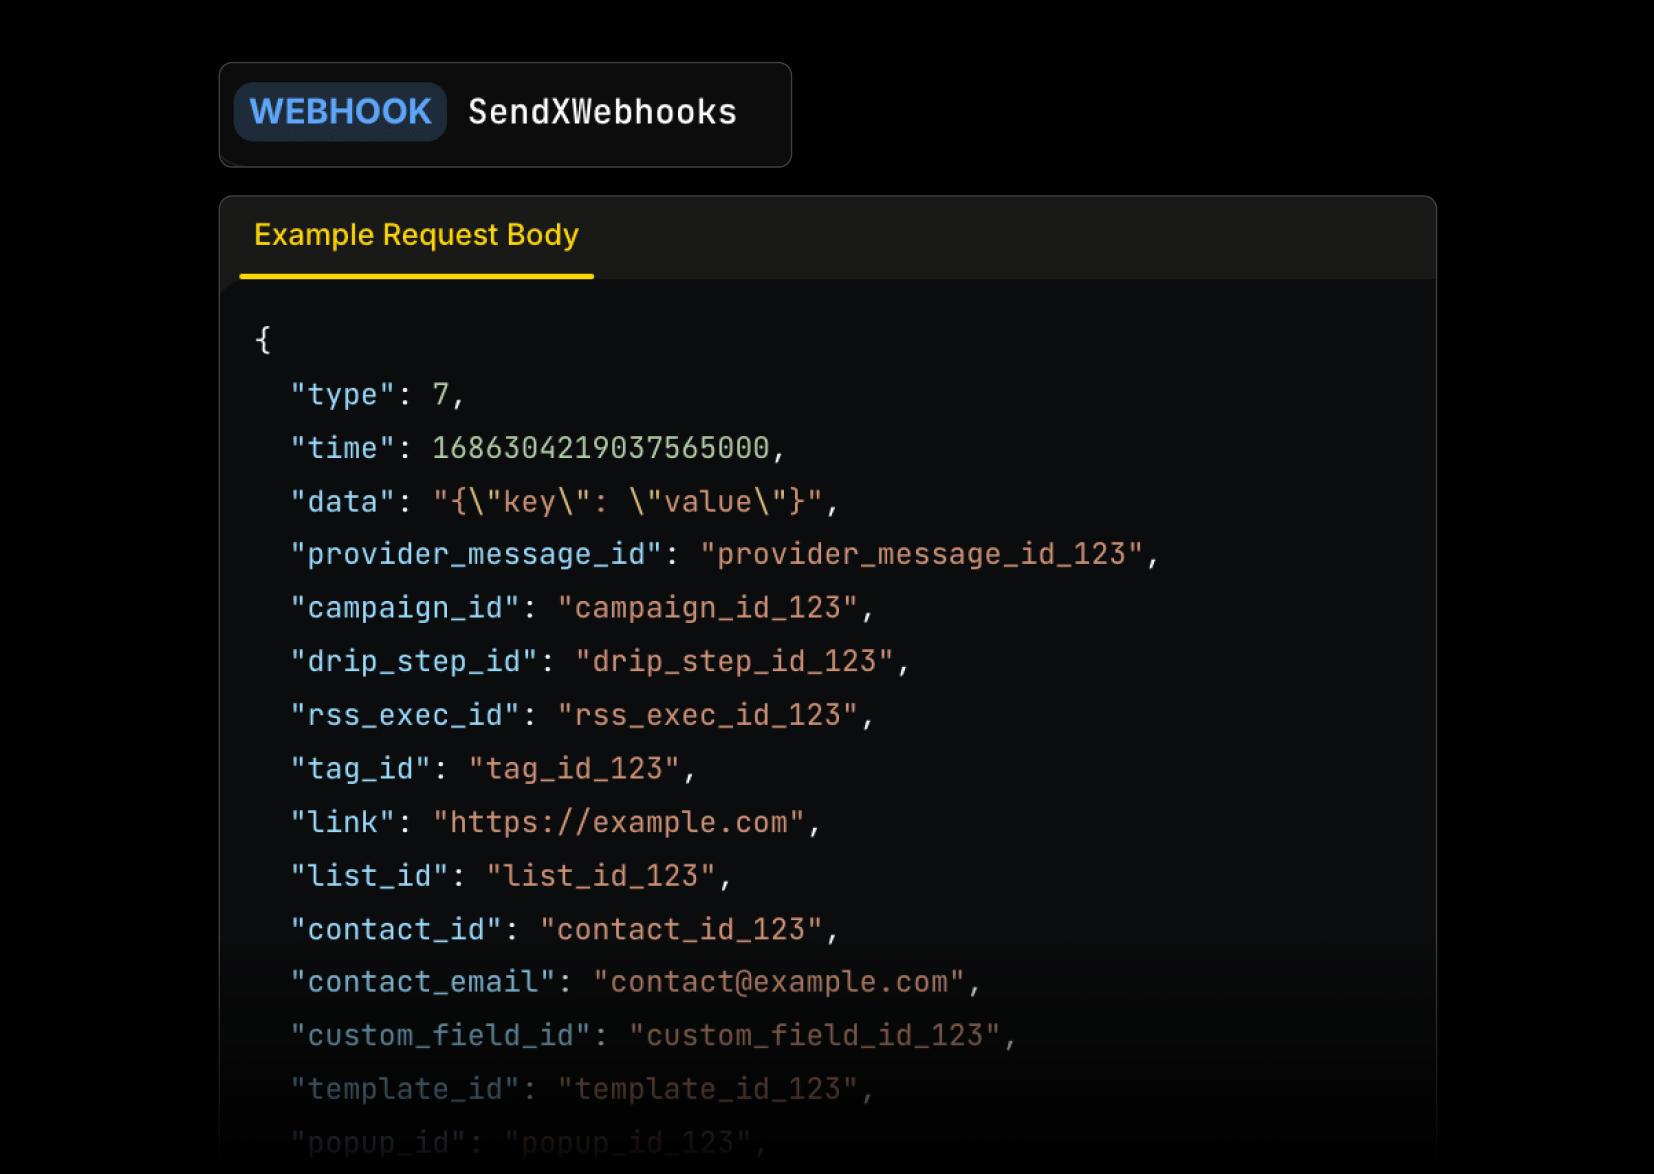Click the faded "popup_id" key
Screen dimensions: 1654x1174
pyautogui.click(x=379, y=1142)
